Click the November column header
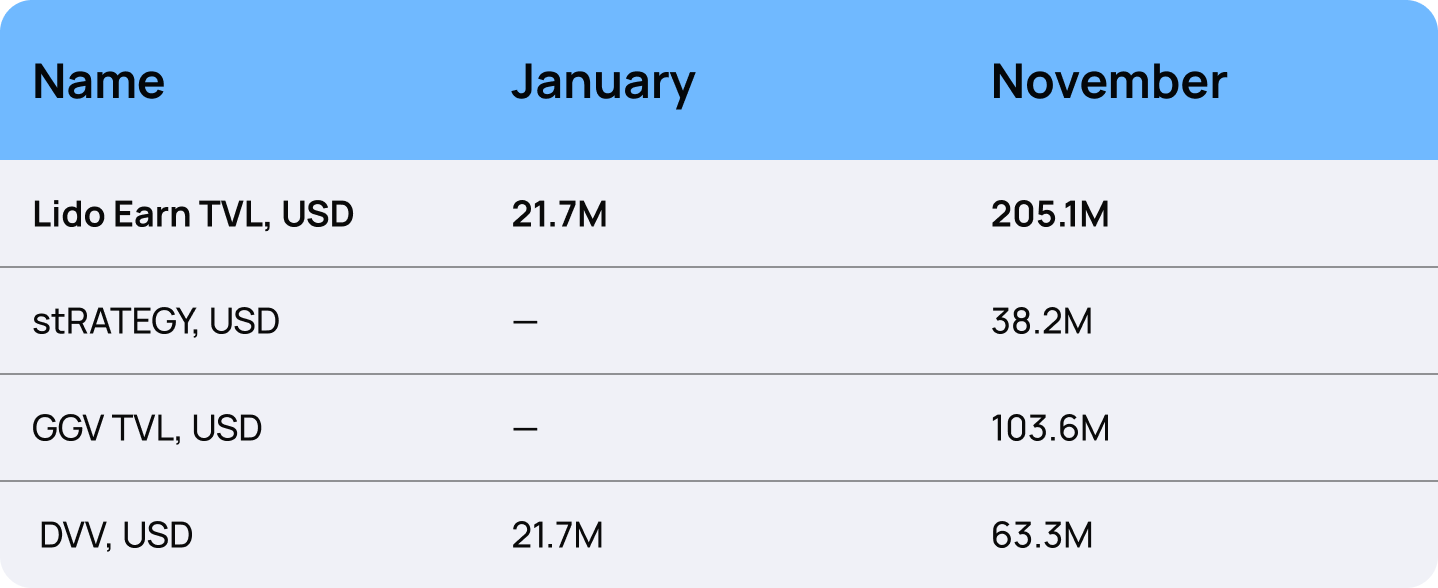The image size is (1438, 588). [x=1109, y=82]
